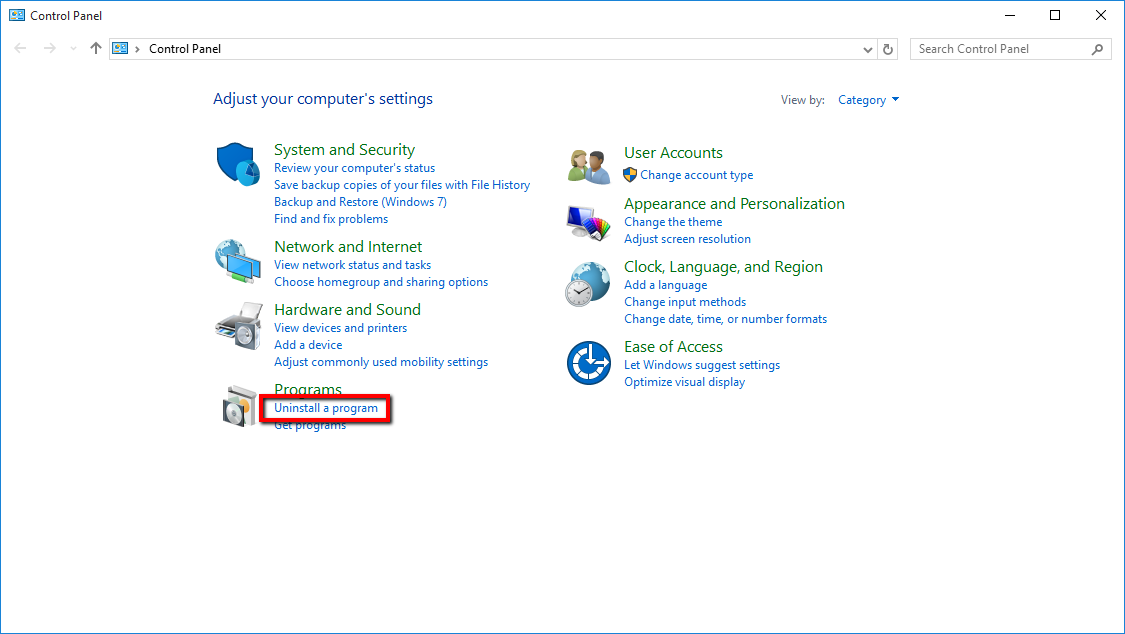Select Optimize visual display
This screenshot has width=1125, height=634.
tap(684, 382)
